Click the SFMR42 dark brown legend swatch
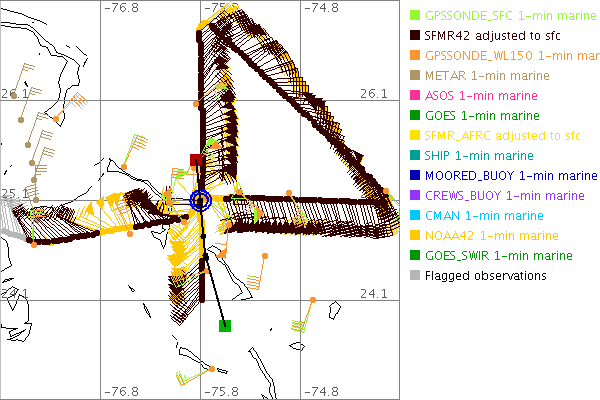The height and width of the screenshot is (400, 600). (415, 36)
